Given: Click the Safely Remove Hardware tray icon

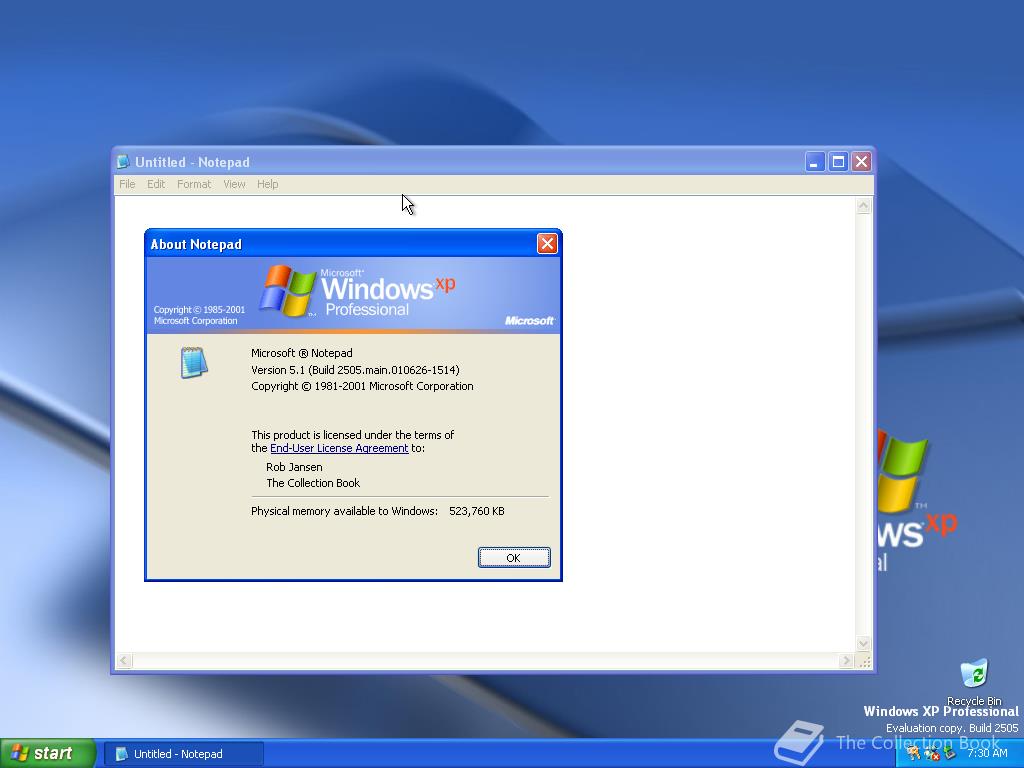Looking at the screenshot, I should 949,754.
